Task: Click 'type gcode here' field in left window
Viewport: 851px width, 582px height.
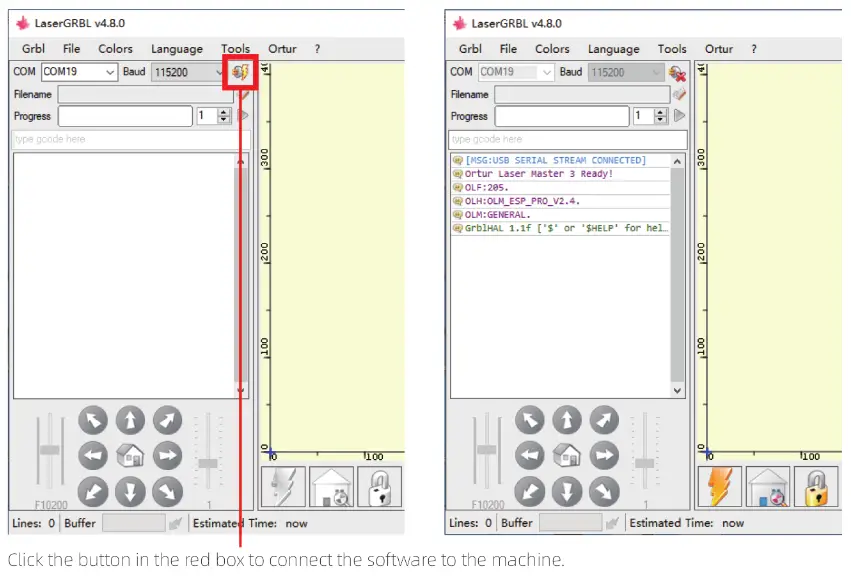Action: tap(131, 139)
